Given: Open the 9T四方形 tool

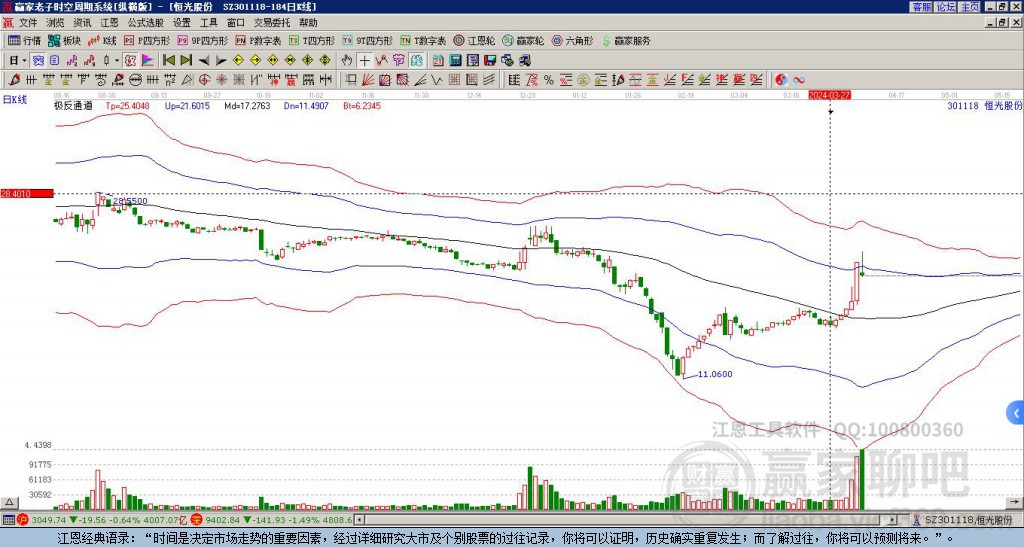Looking at the screenshot, I should click(x=368, y=41).
